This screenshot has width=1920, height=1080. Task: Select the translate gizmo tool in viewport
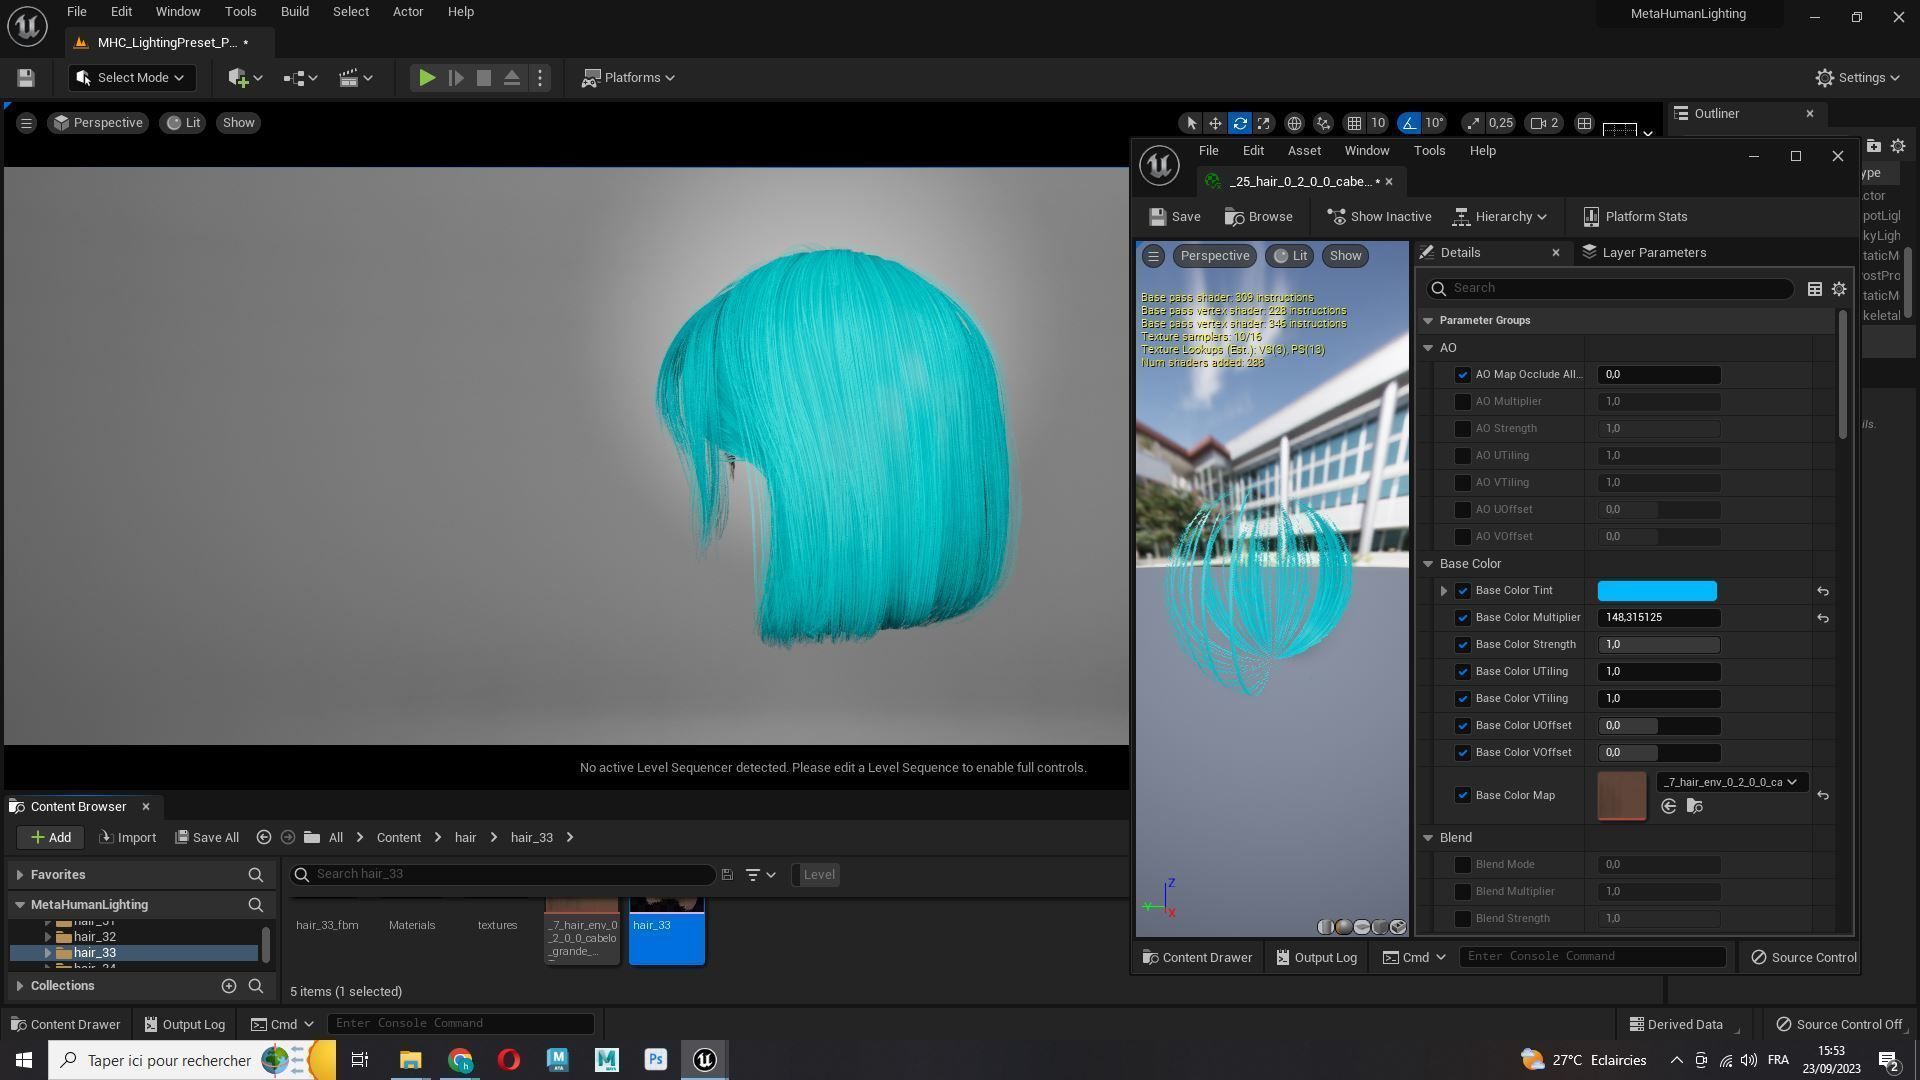(x=1215, y=123)
